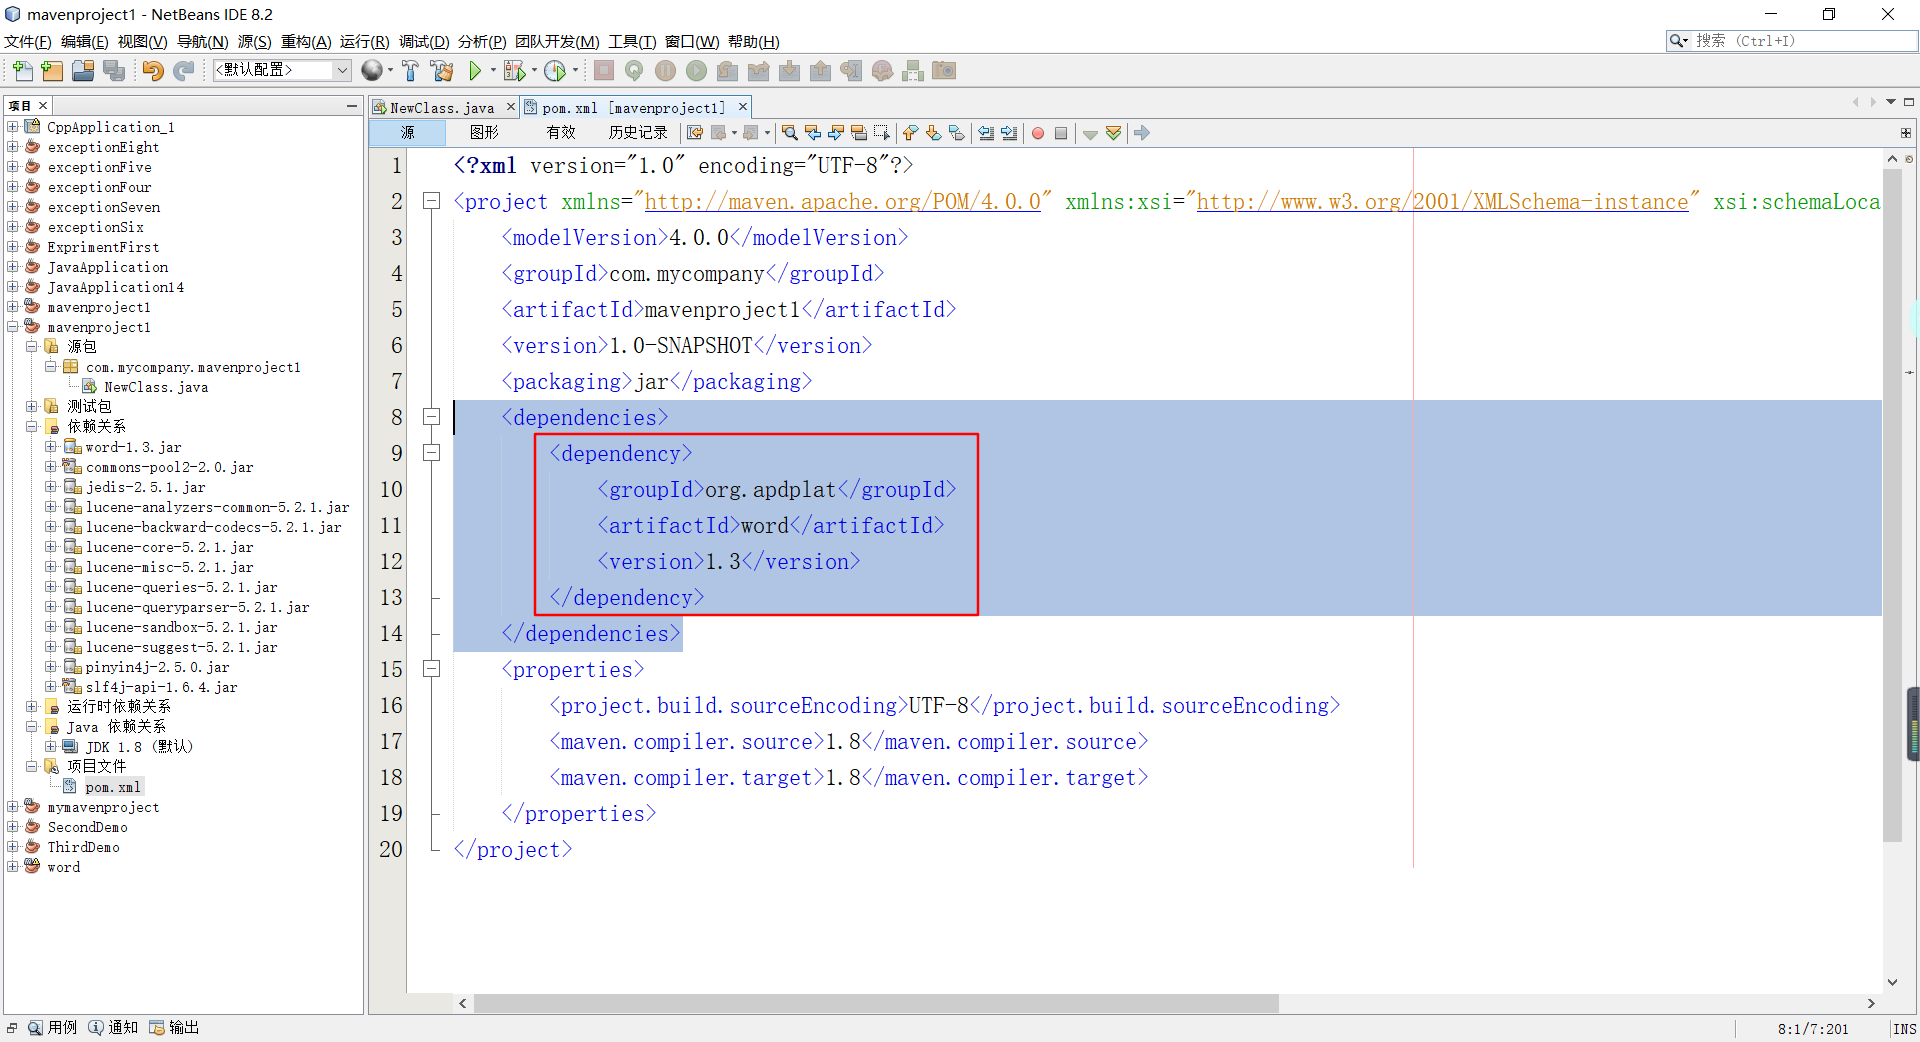Toggle Rectangular Selection mode
Screen dimensions: 1920x1042
(x=882, y=133)
